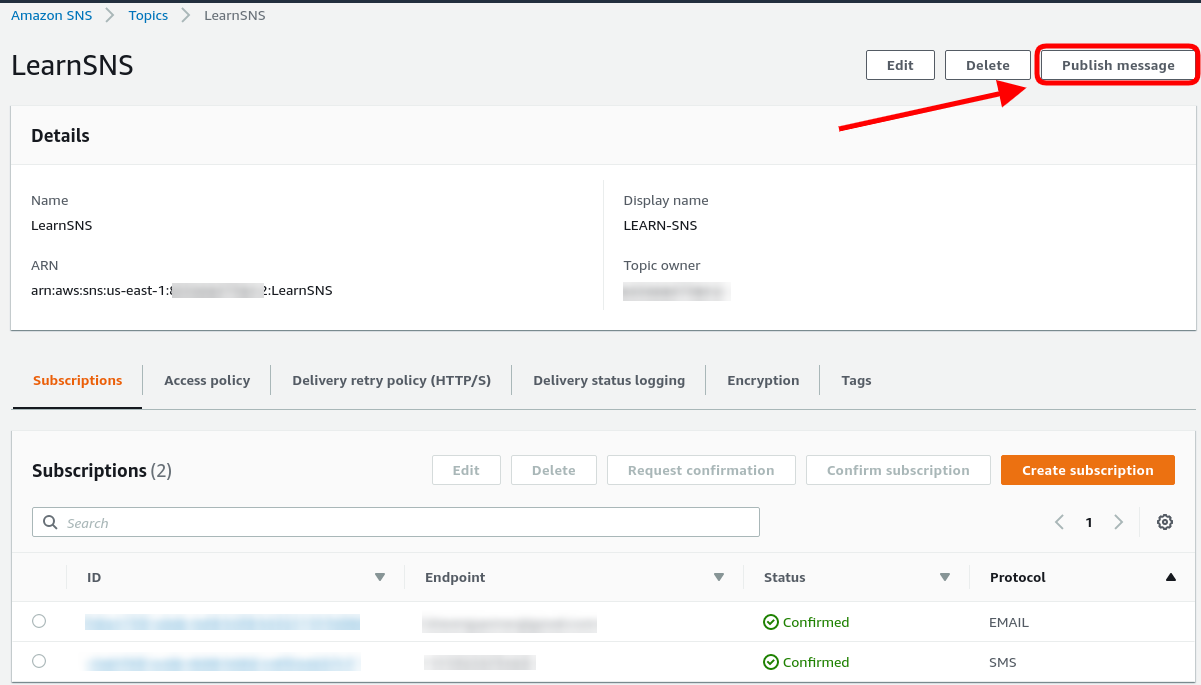Switch to the Tags tab
The width and height of the screenshot is (1201, 685).
[856, 380]
